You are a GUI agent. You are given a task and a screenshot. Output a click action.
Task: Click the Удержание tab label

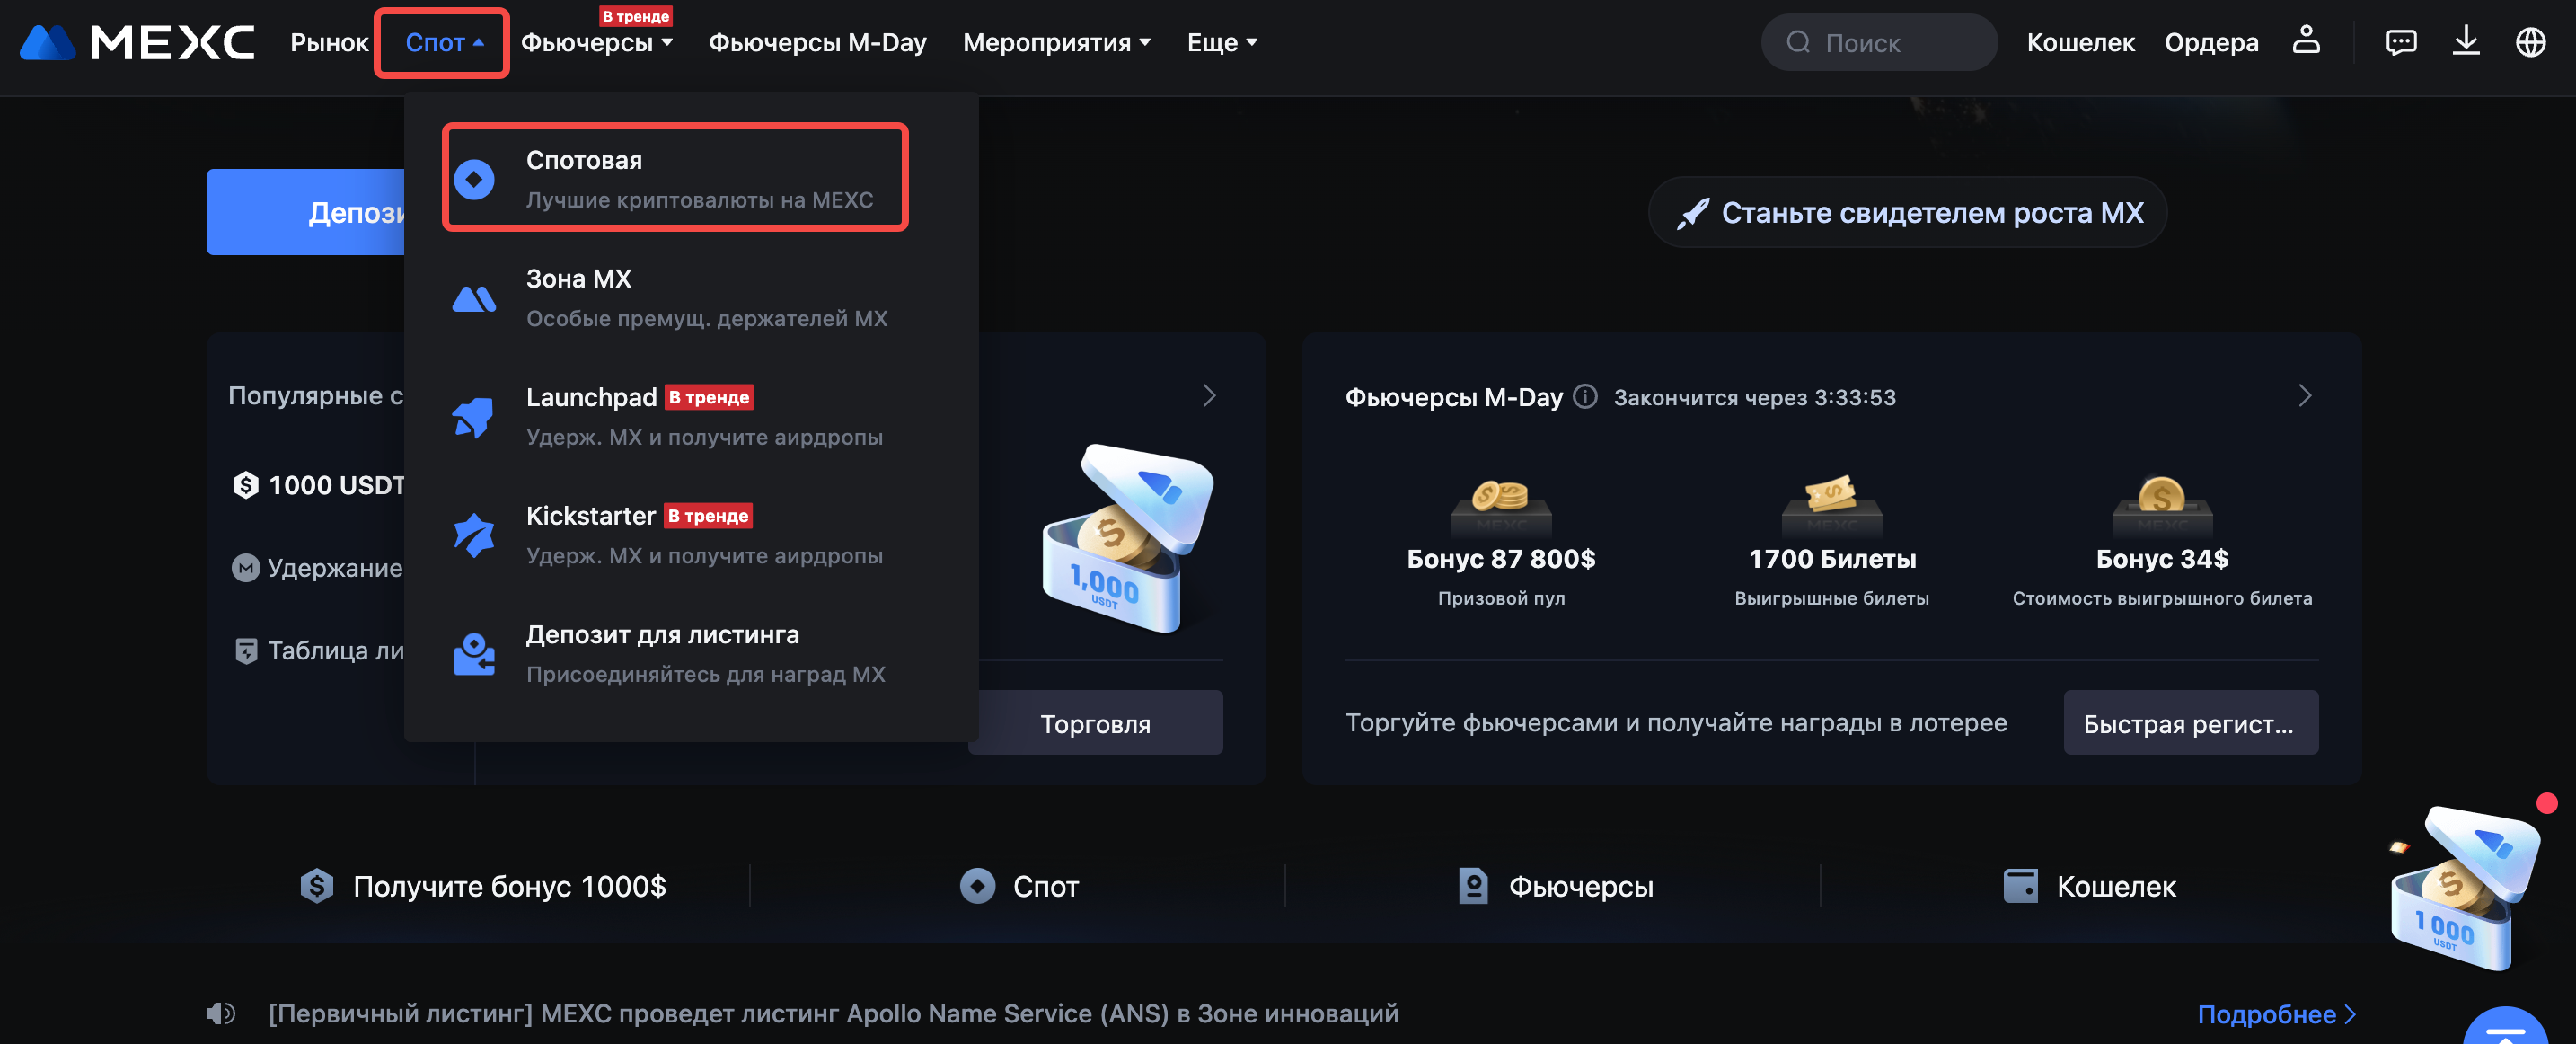pos(335,568)
